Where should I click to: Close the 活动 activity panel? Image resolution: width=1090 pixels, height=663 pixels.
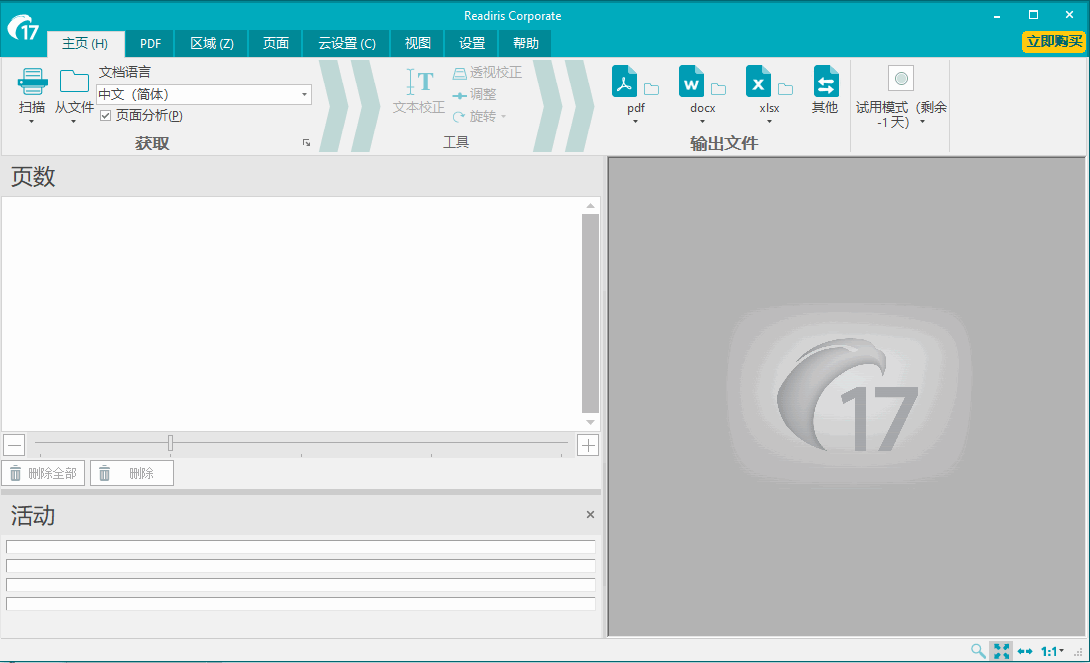click(x=590, y=514)
